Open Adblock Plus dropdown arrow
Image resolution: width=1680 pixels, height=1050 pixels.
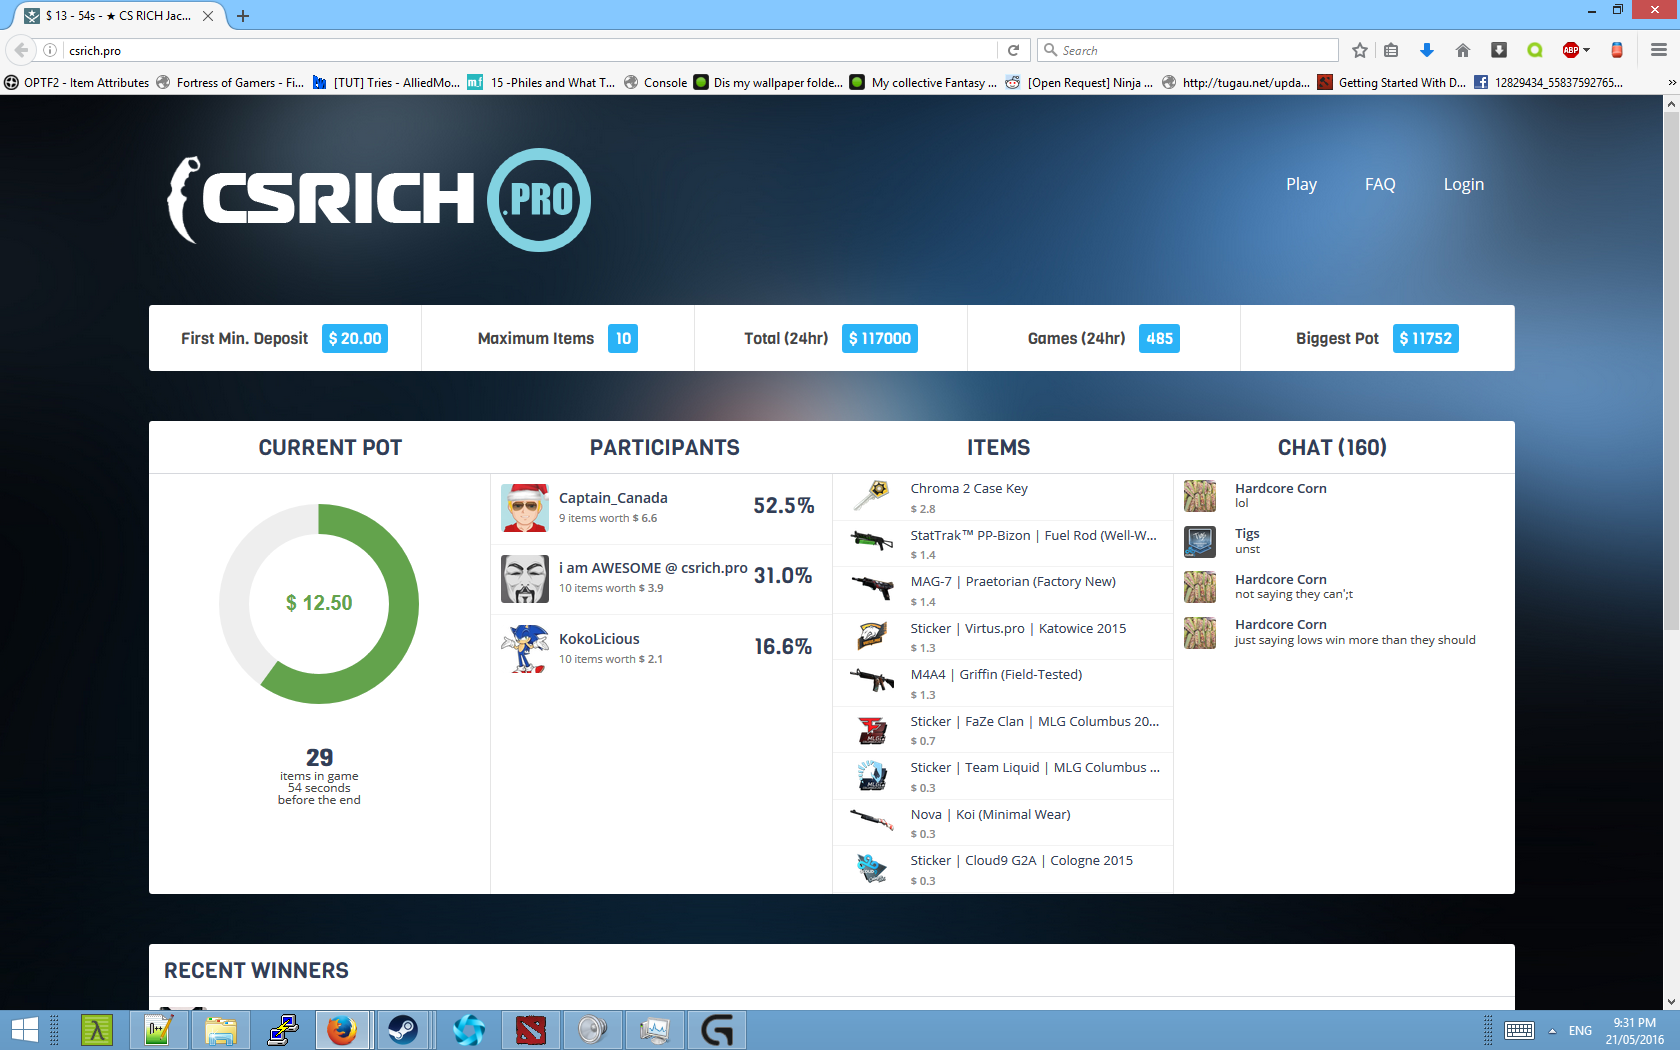[x=1587, y=50]
